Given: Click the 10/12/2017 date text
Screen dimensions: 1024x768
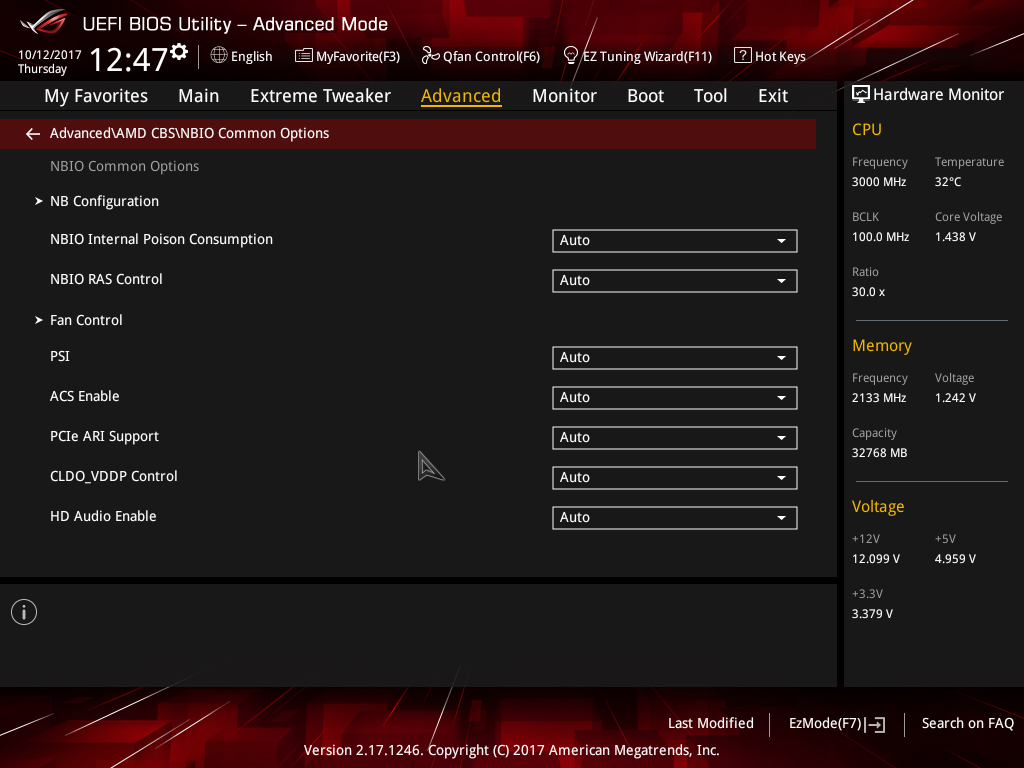Looking at the screenshot, I should click(x=50, y=55).
